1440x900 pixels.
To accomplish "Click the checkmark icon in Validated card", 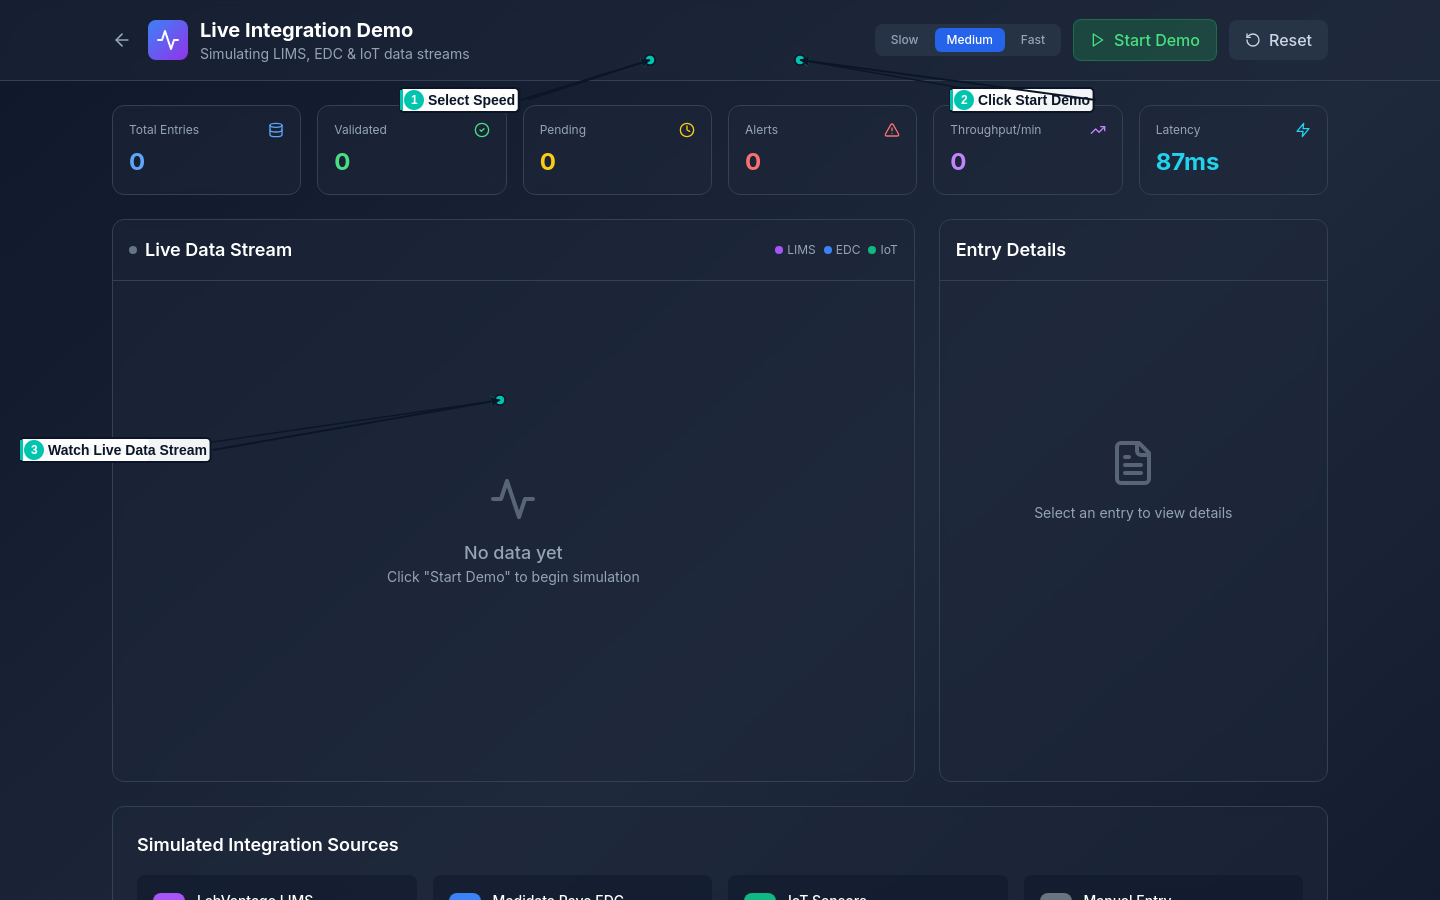I will click(482, 130).
